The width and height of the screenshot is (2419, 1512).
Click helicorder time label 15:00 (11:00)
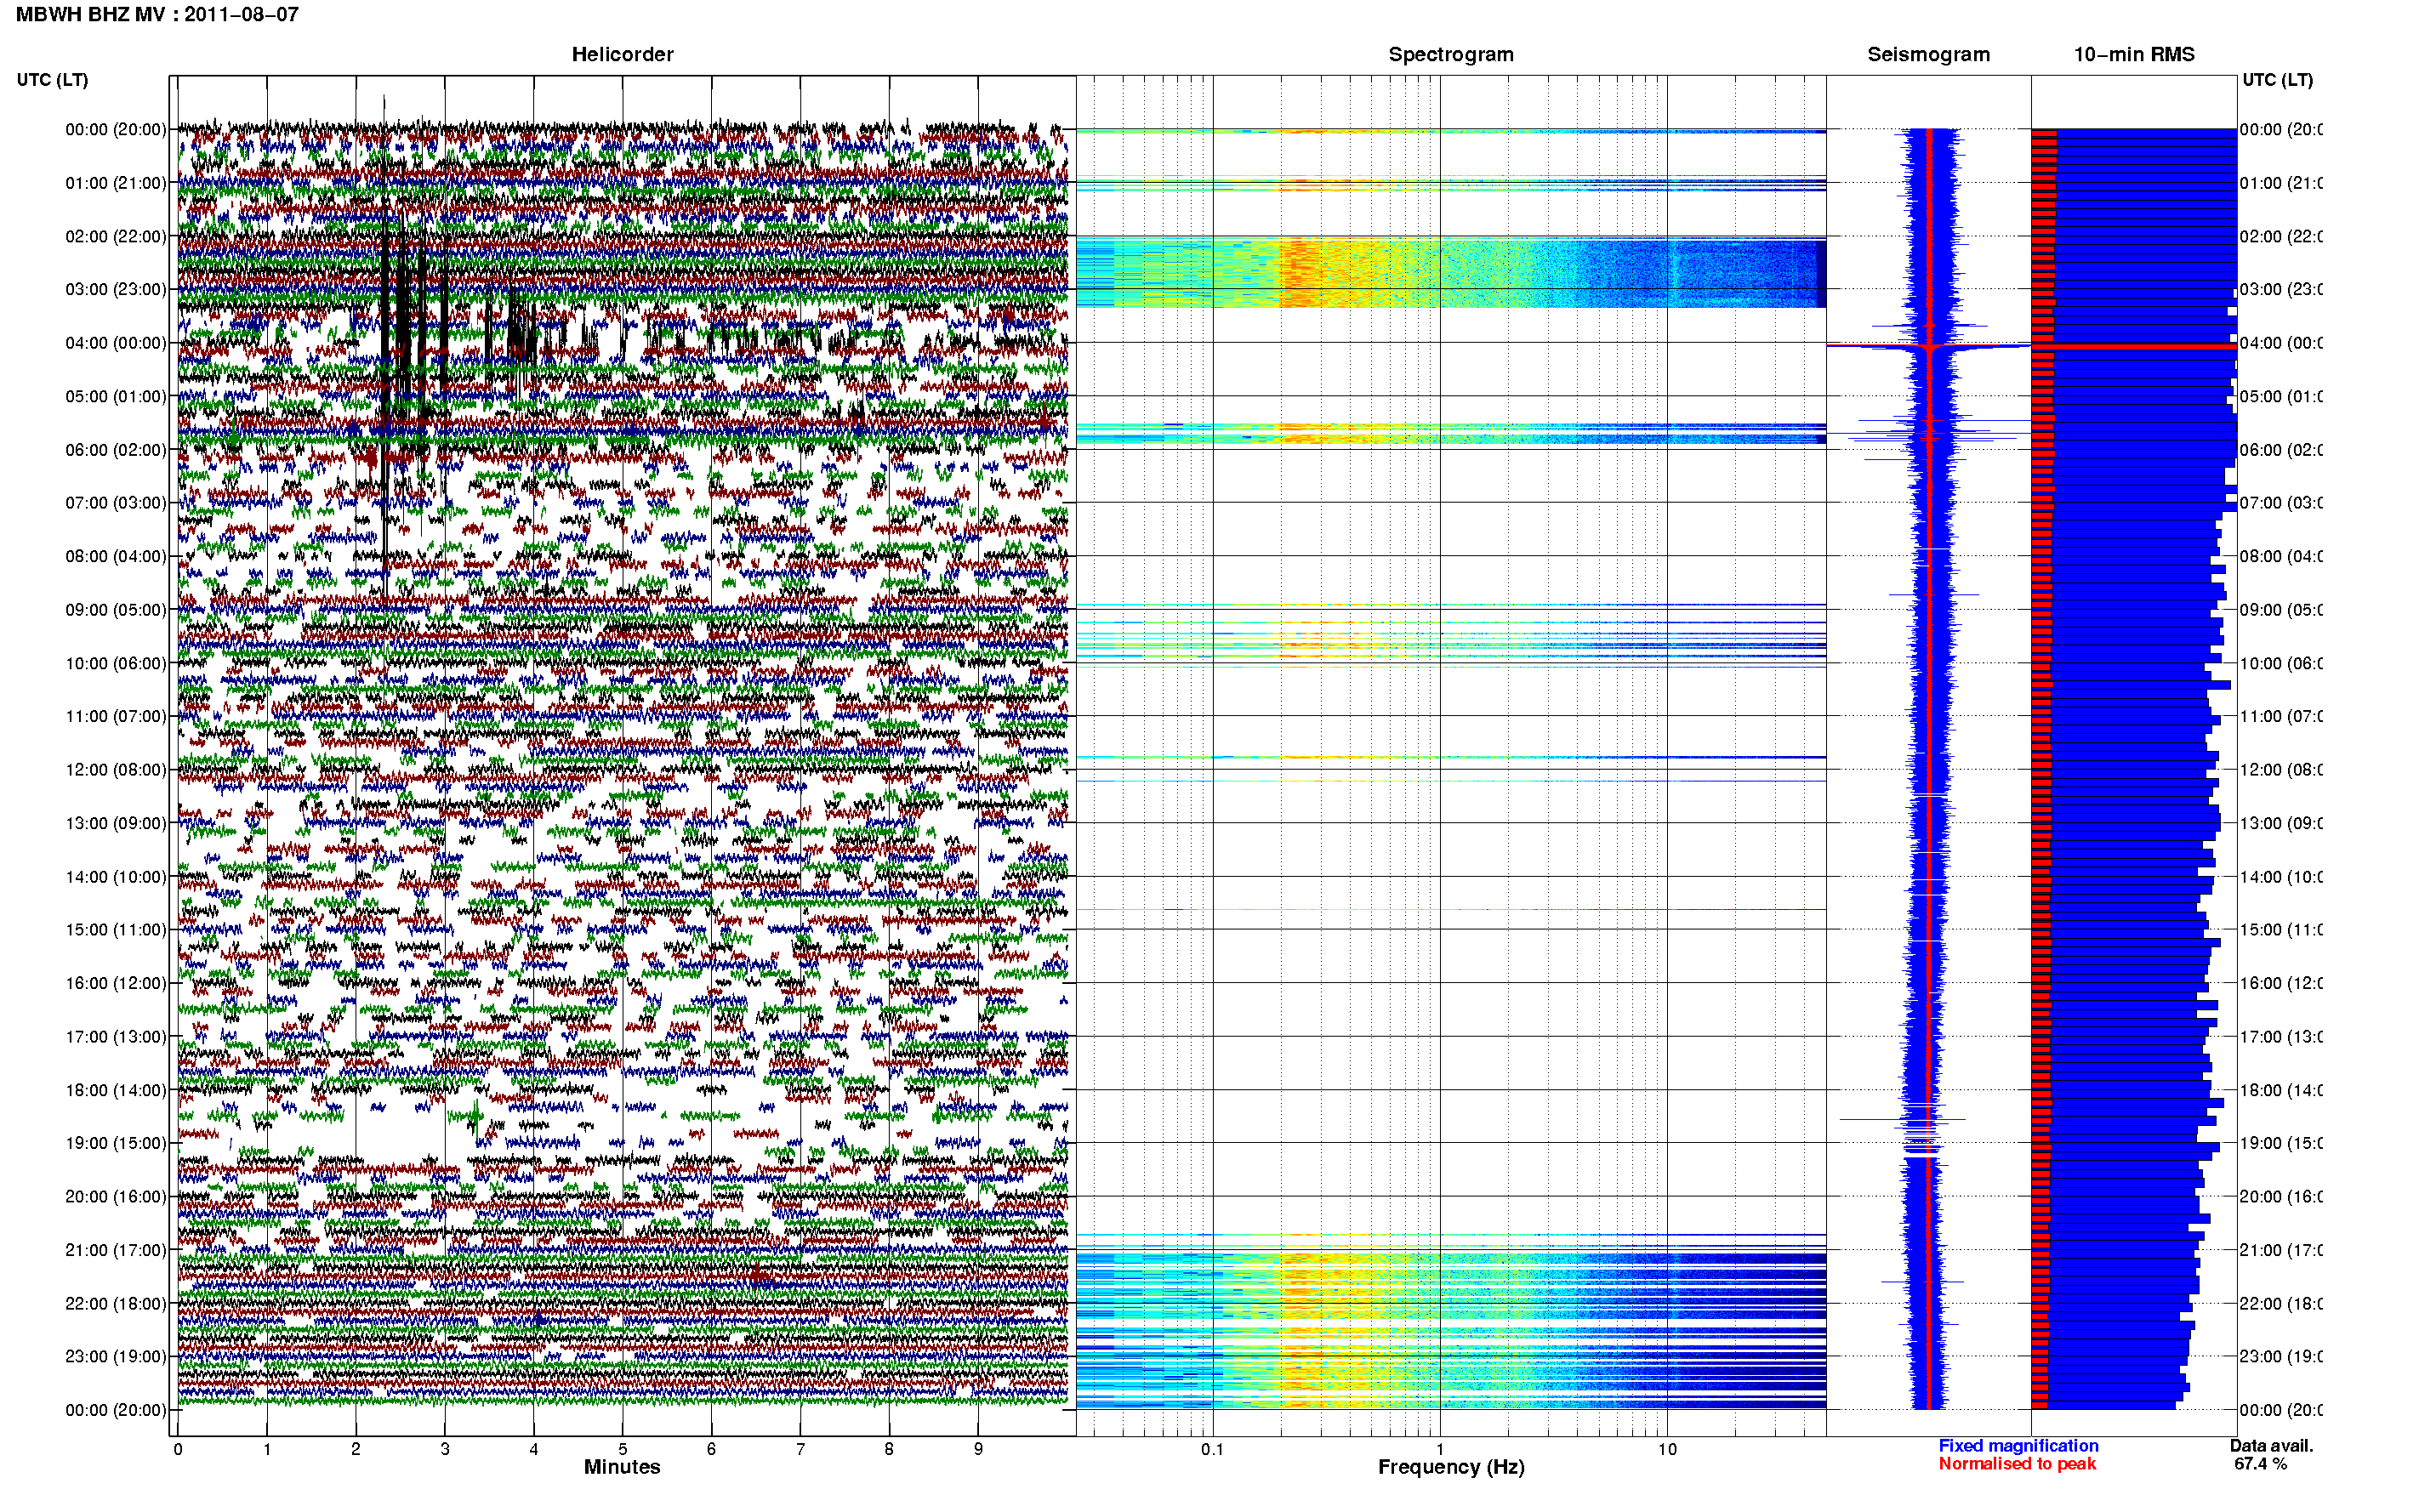116,929
